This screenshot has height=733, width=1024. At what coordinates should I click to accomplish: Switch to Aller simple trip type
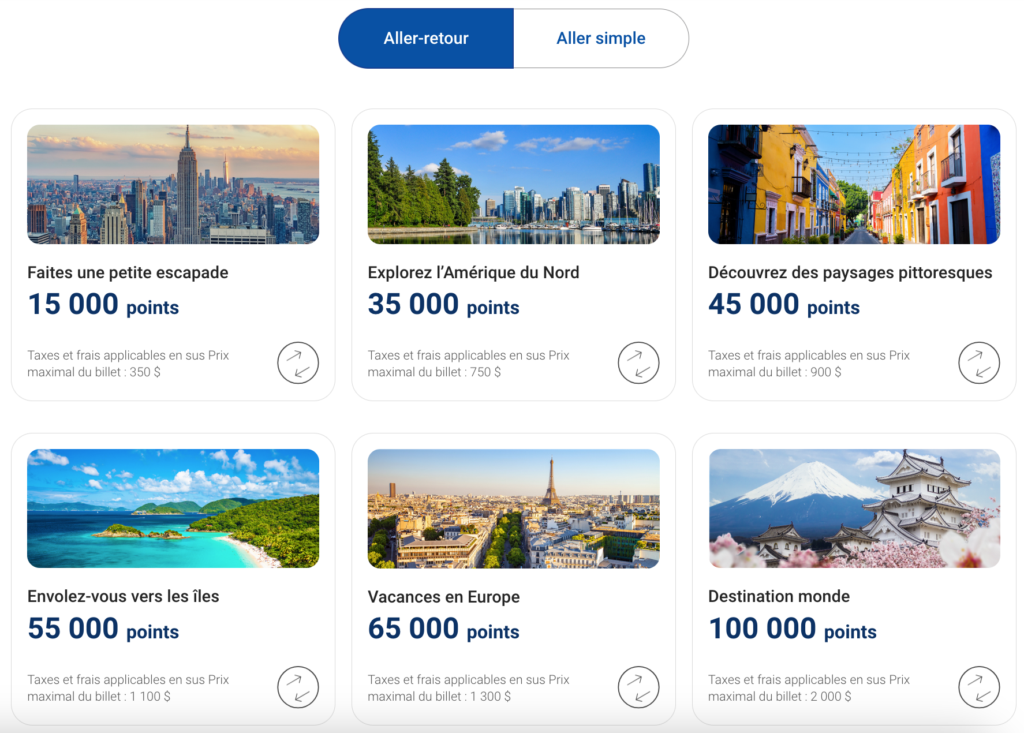(x=601, y=39)
